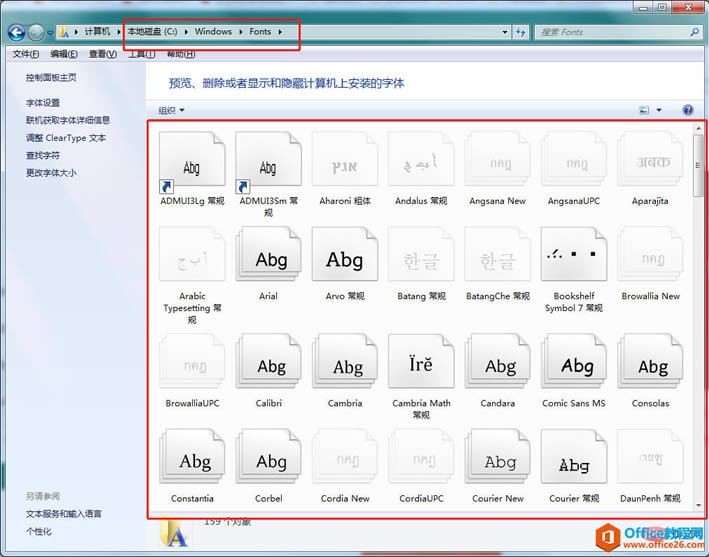Select the DaunPenh font icon
Image resolution: width=709 pixels, height=557 pixels.
click(x=651, y=457)
